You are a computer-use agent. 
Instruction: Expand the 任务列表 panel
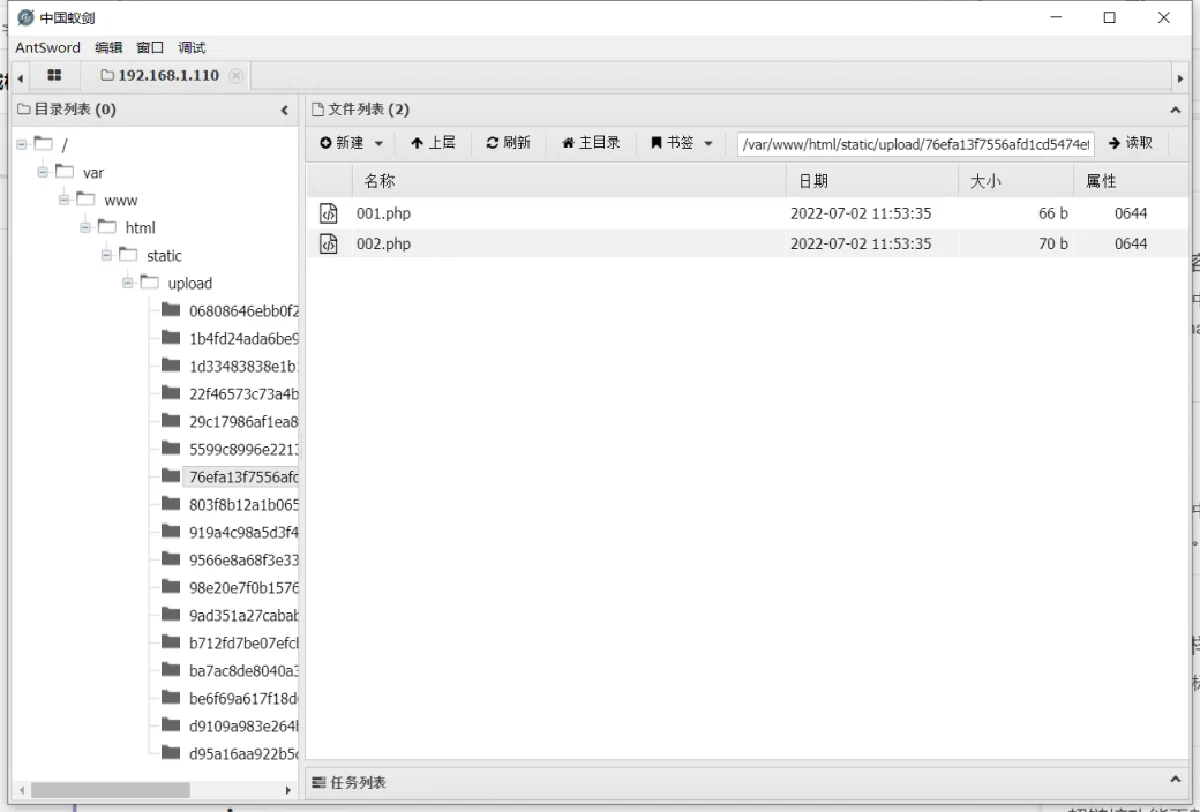pyautogui.click(x=1175, y=780)
